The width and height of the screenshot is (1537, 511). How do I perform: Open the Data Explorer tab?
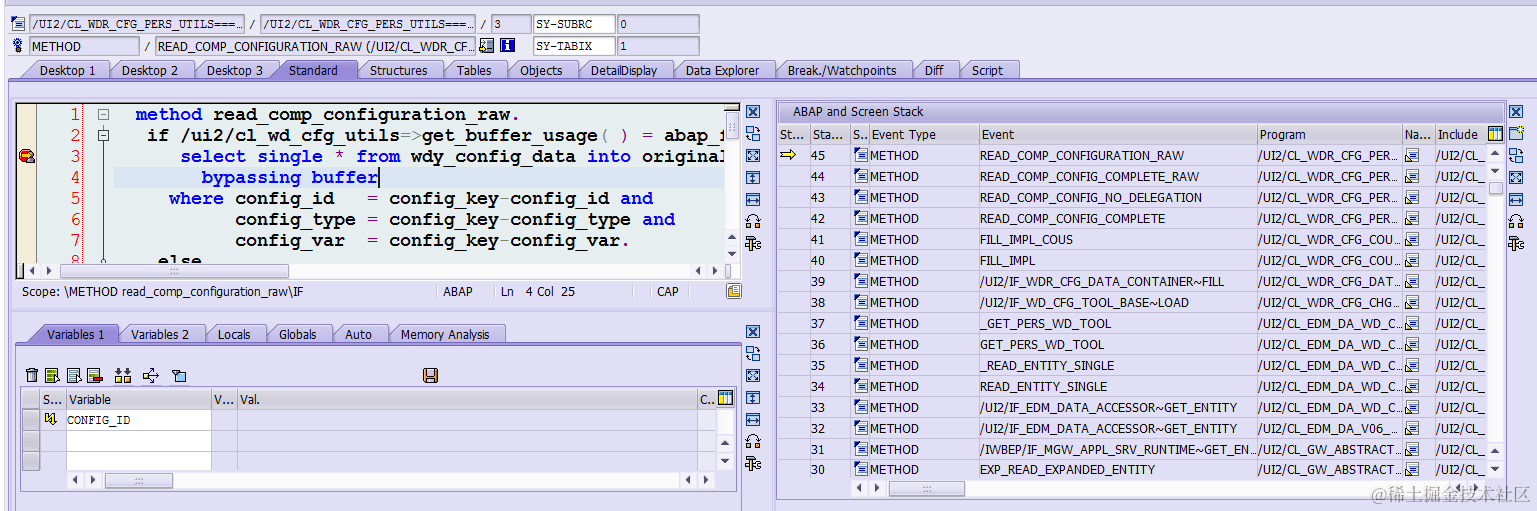pyautogui.click(x=722, y=70)
